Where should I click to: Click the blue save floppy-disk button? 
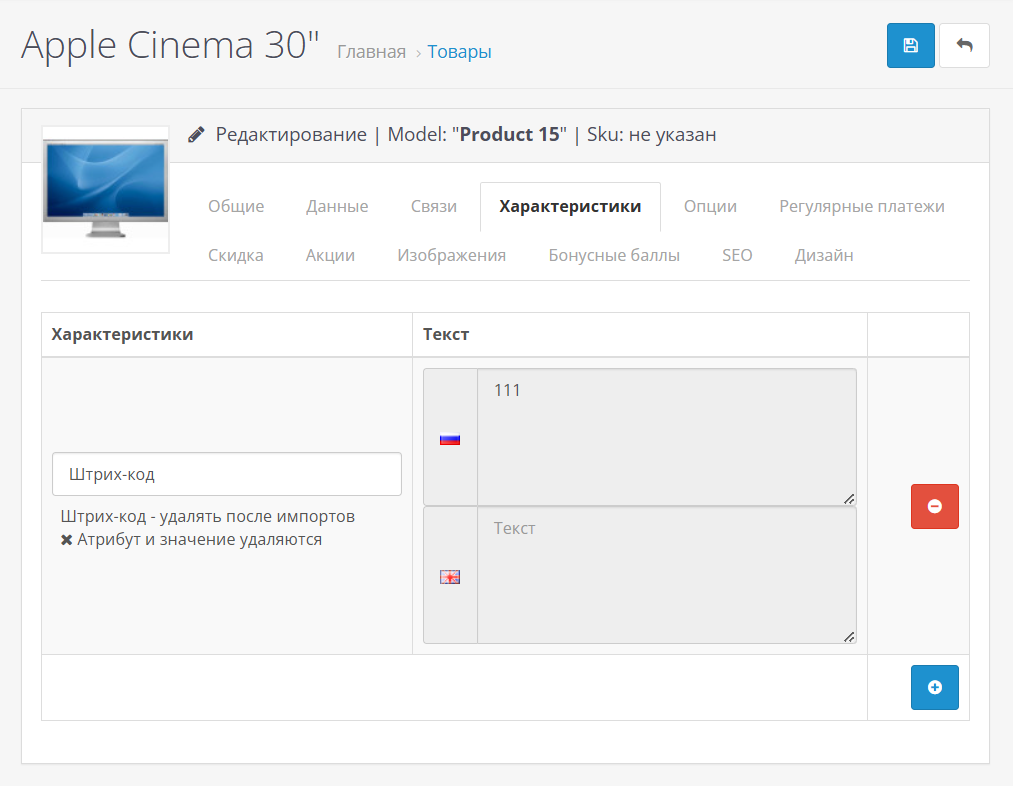(x=910, y=45)
